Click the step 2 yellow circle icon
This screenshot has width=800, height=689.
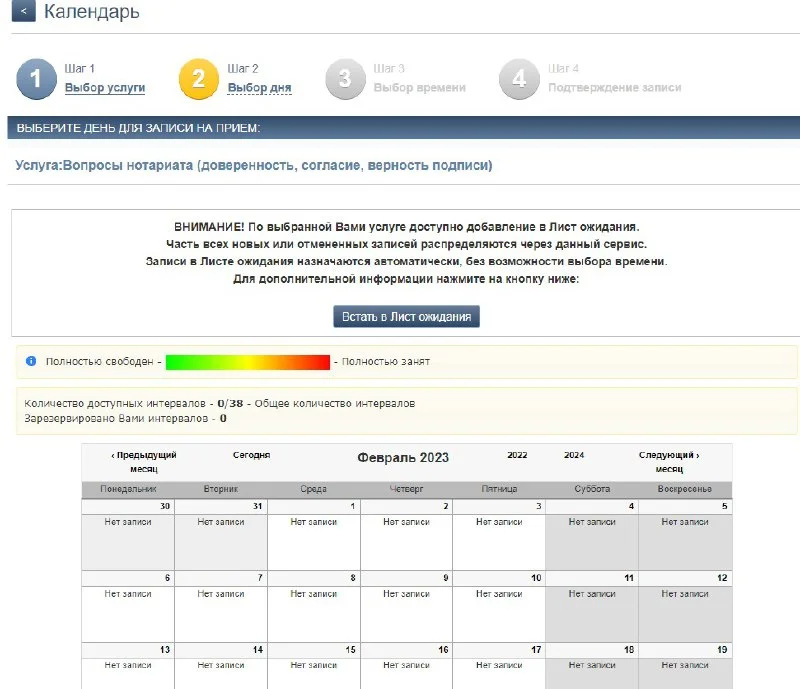tap(198, 80)
